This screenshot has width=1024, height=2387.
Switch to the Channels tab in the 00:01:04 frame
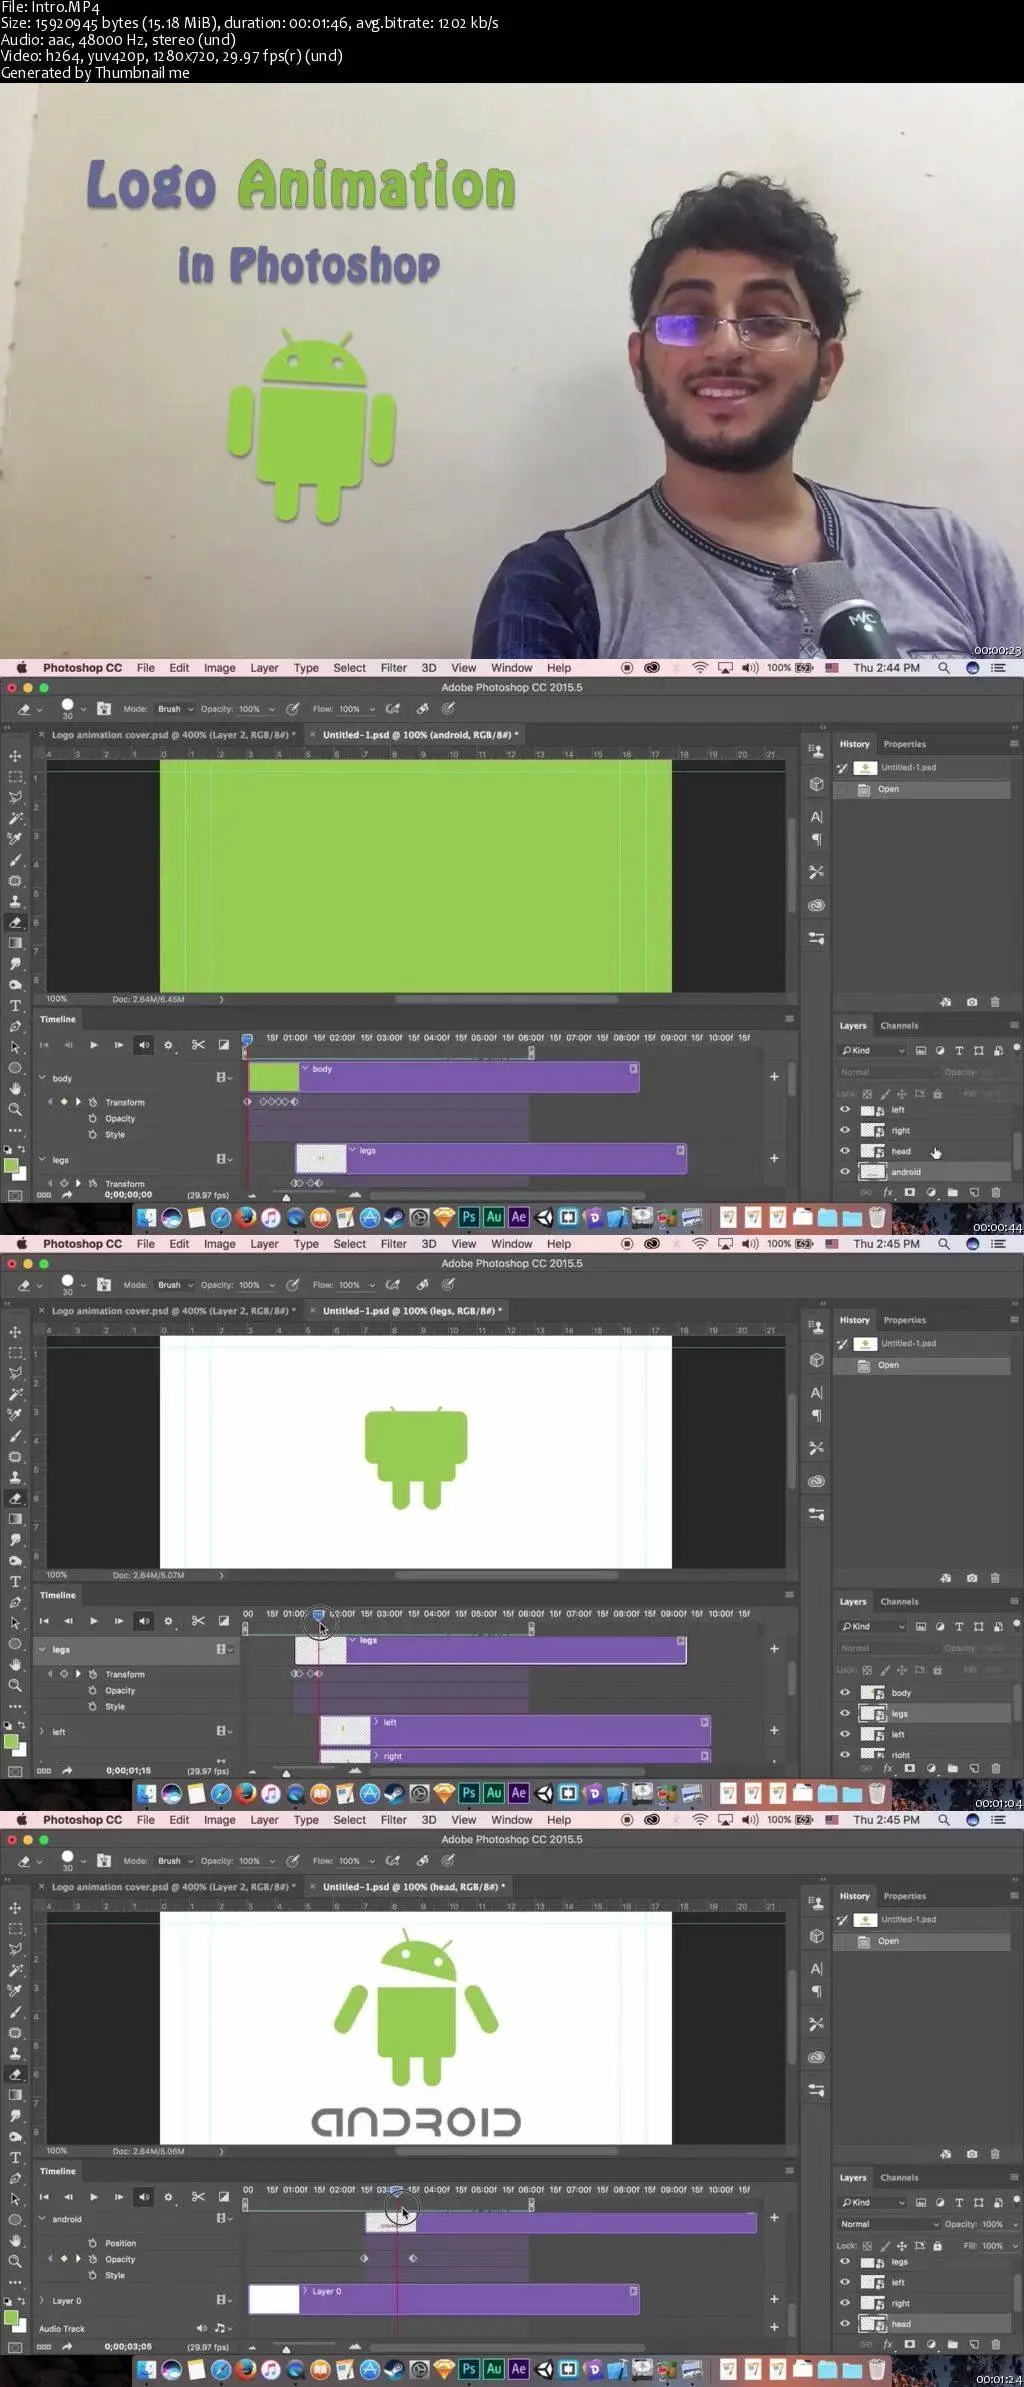pyautogui.click(x=899, y=1601)
